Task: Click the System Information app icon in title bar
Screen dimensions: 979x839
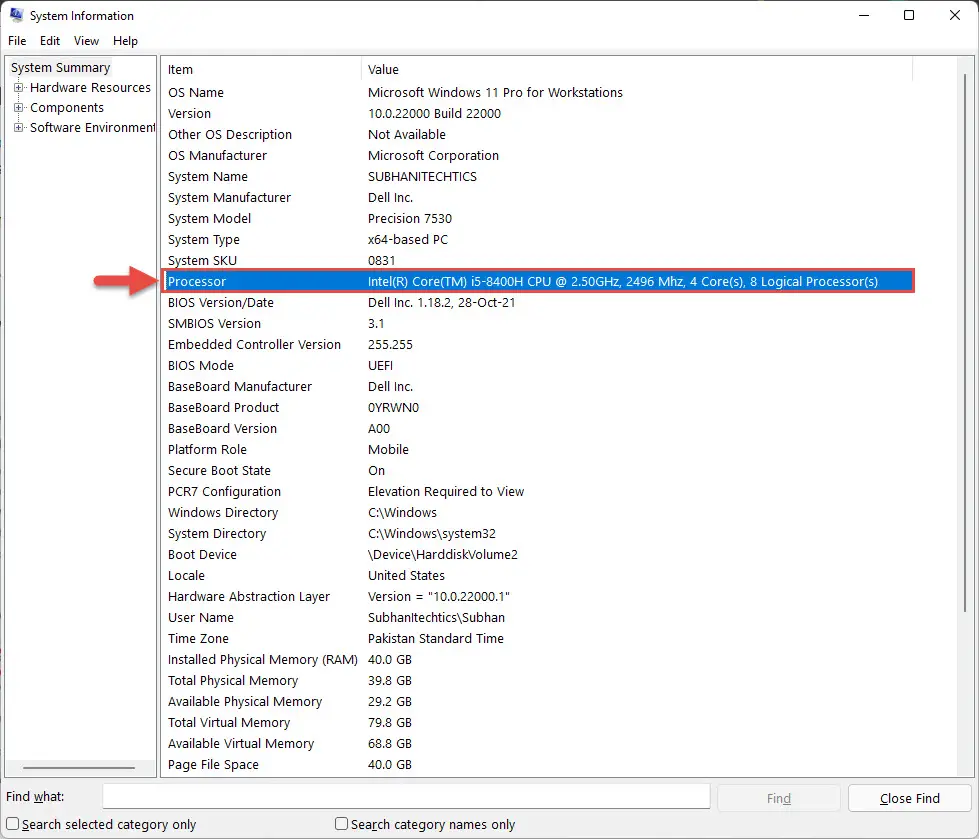Action: click(16, 15)
